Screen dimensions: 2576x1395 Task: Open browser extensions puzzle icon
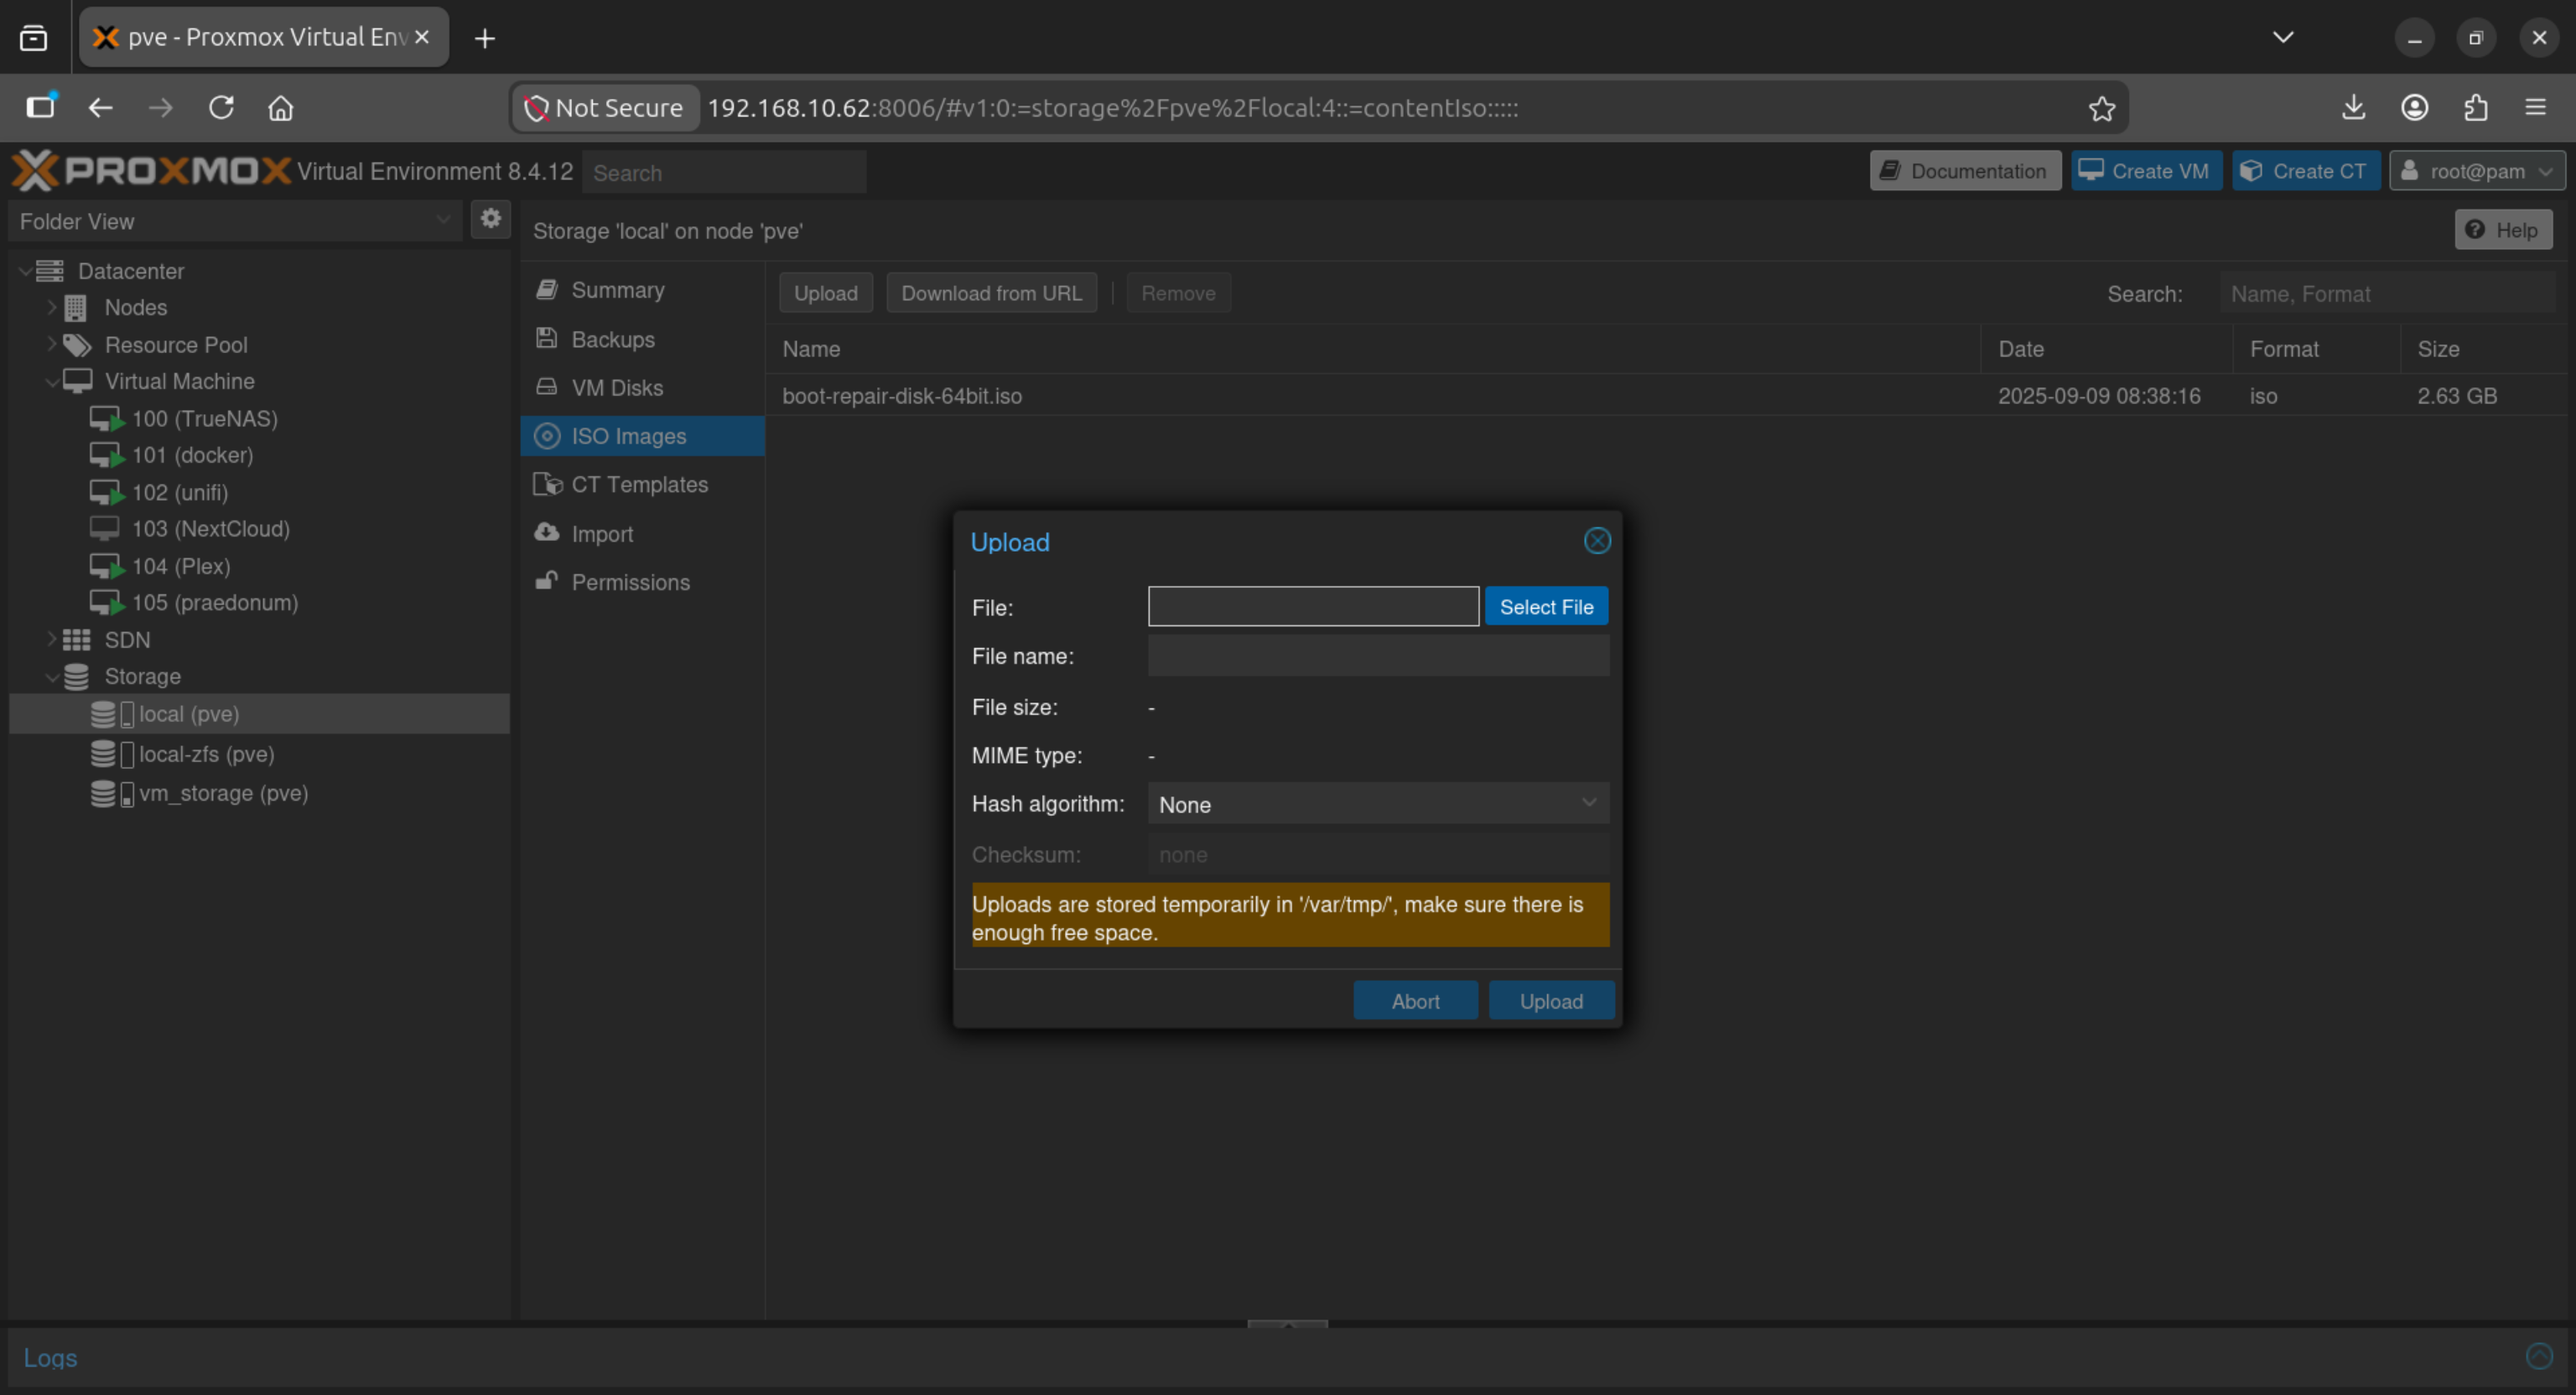[x=2475, y=107]
